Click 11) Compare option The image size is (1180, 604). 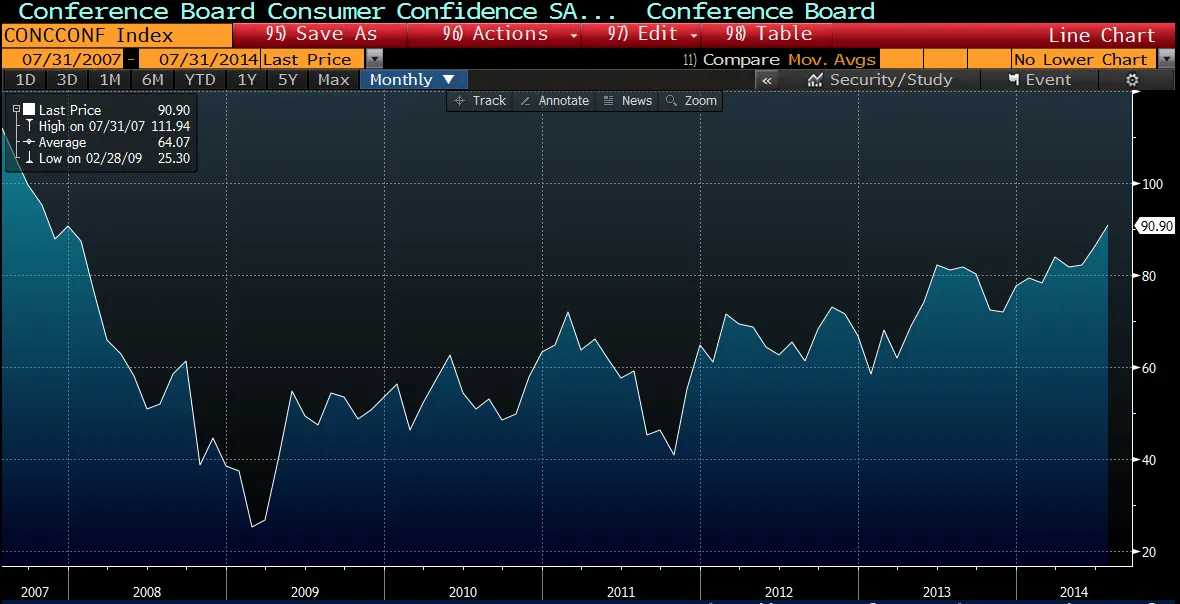731,59
